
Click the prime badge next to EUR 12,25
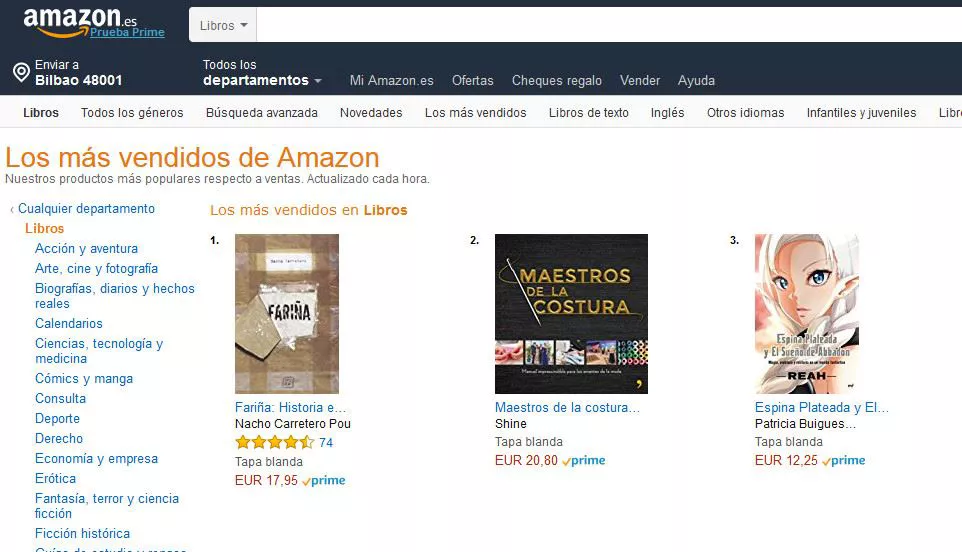[x=844, y=461]
